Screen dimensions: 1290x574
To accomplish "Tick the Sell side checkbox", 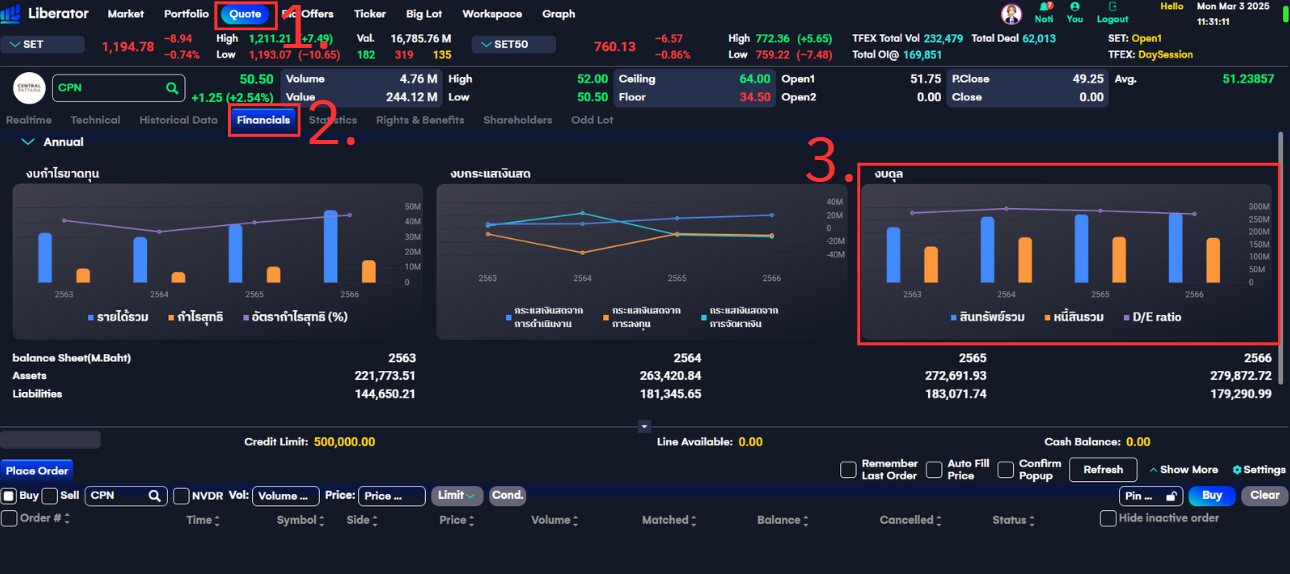I will click(50, 496).
